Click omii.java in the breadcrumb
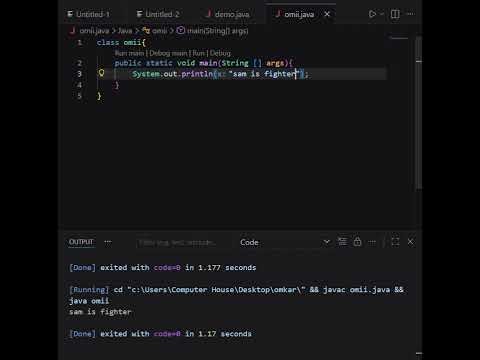Viewport: 480px width, 360px height. click(94, 31)
